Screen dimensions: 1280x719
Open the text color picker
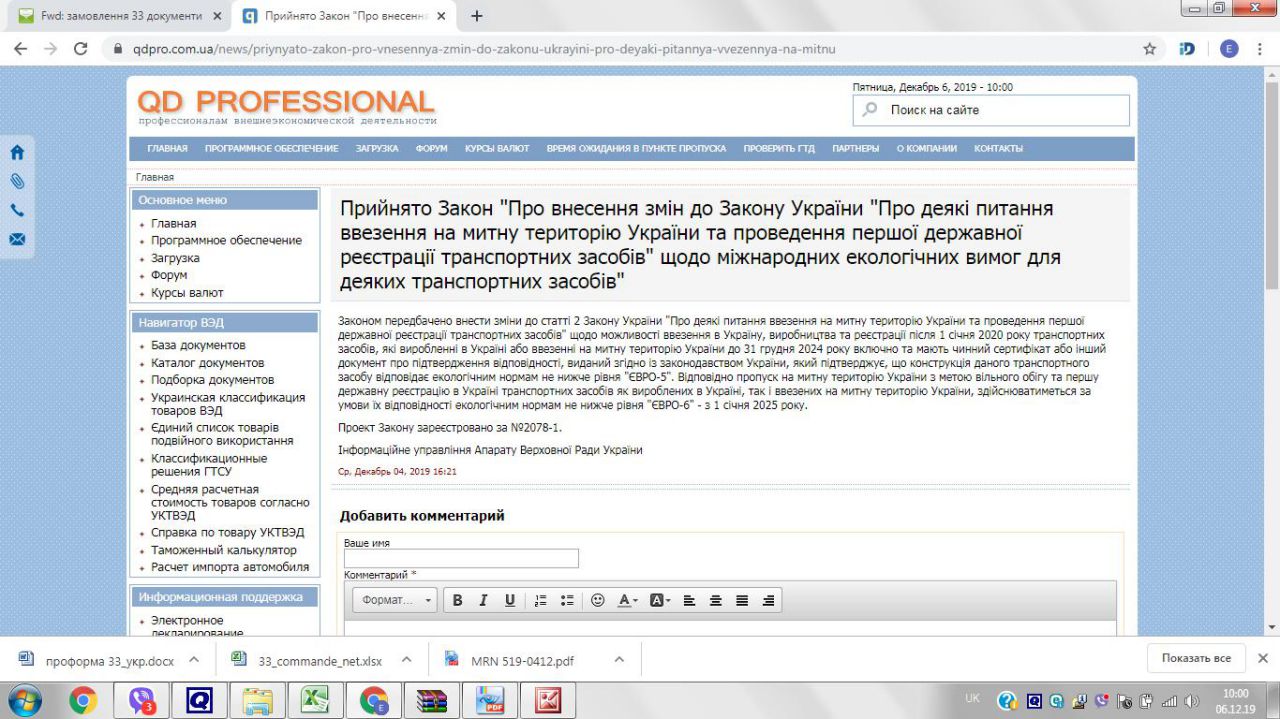(627, 600)
